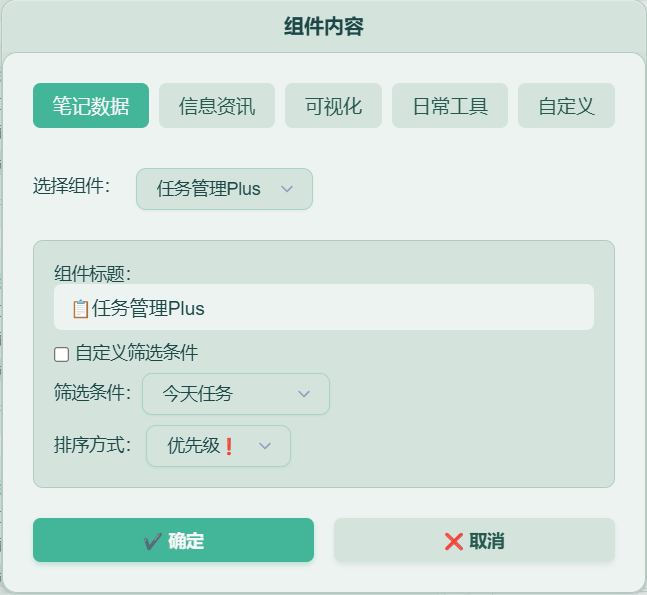Image resolution: width=647 pixels, height=595 pixels.
Task: Click the chevron arrow beside 今天任务
Action: 304,394
